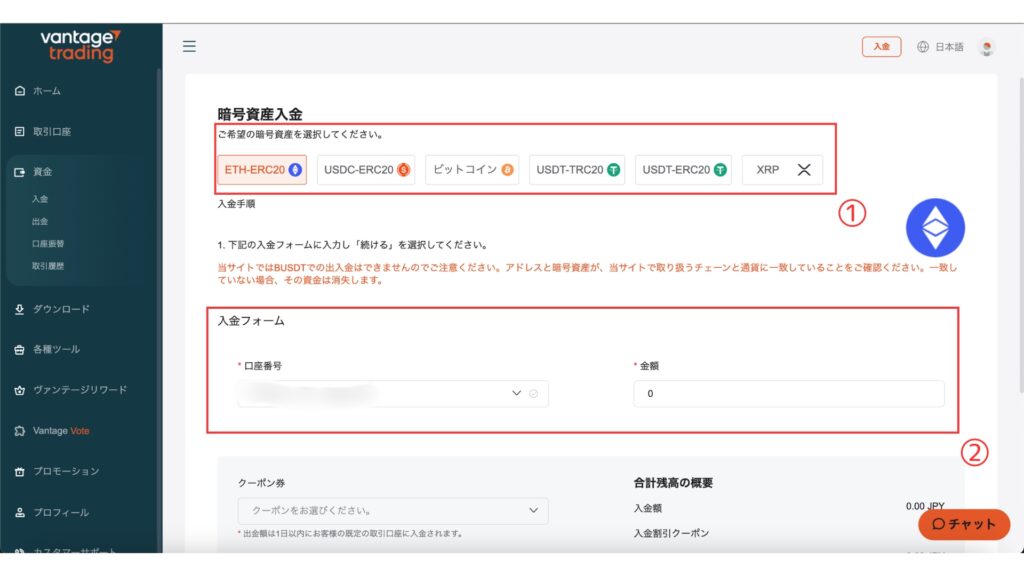The width and height of the screenshot is (1024, 576).
Task: Collapse the 資金 sidebar section
Action: tap(42, 172)
